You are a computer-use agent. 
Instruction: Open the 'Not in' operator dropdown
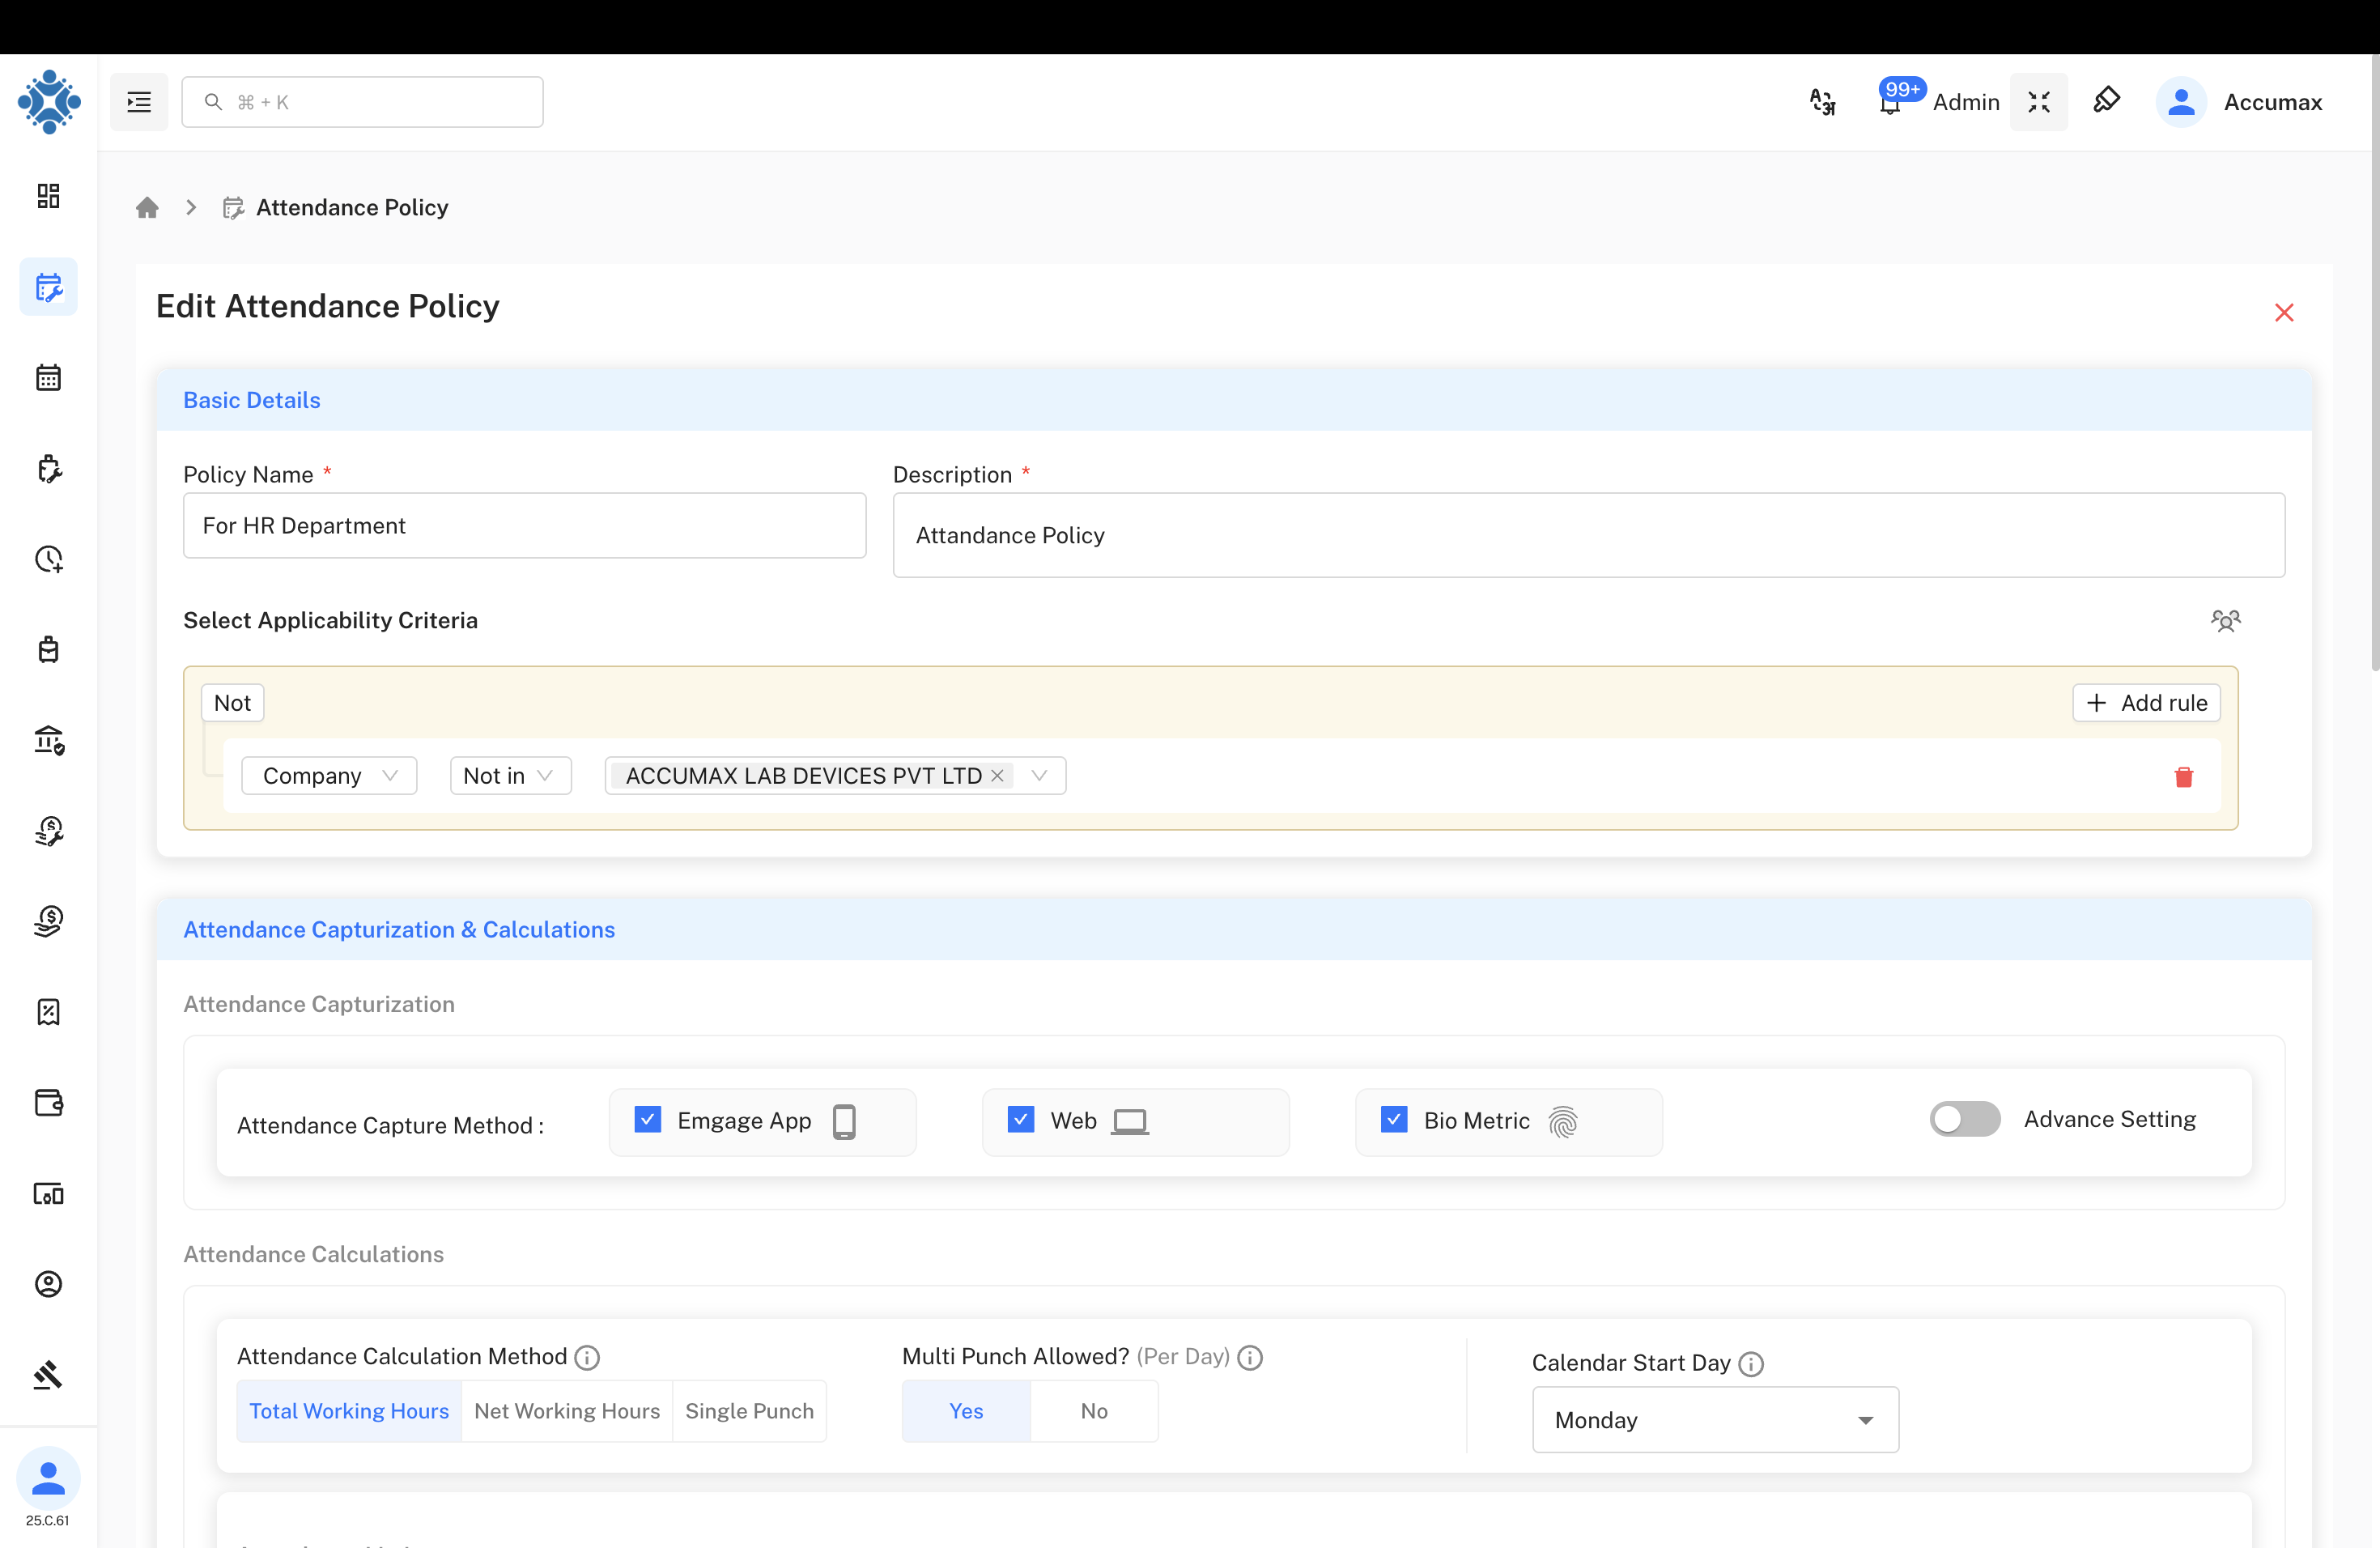click(x=510, y=775)
